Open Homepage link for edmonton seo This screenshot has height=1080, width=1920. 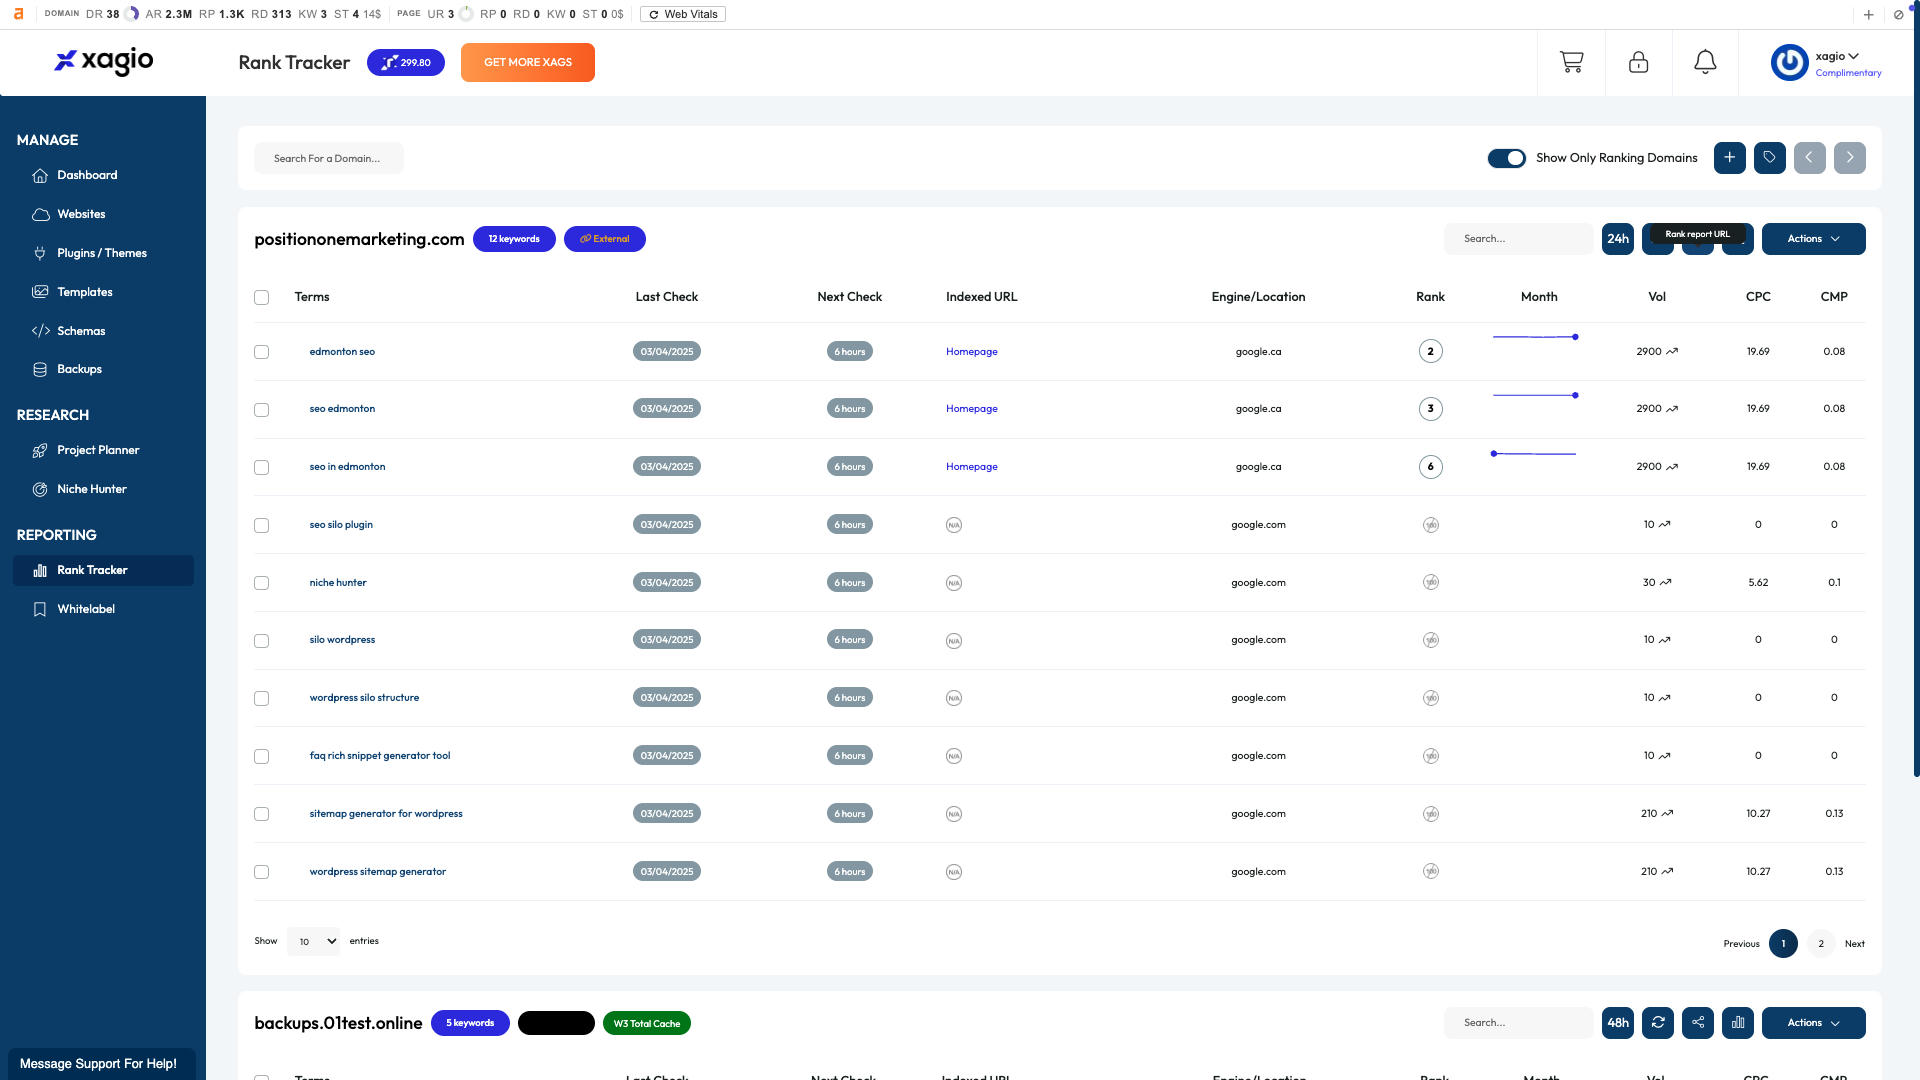pos(971,352)
